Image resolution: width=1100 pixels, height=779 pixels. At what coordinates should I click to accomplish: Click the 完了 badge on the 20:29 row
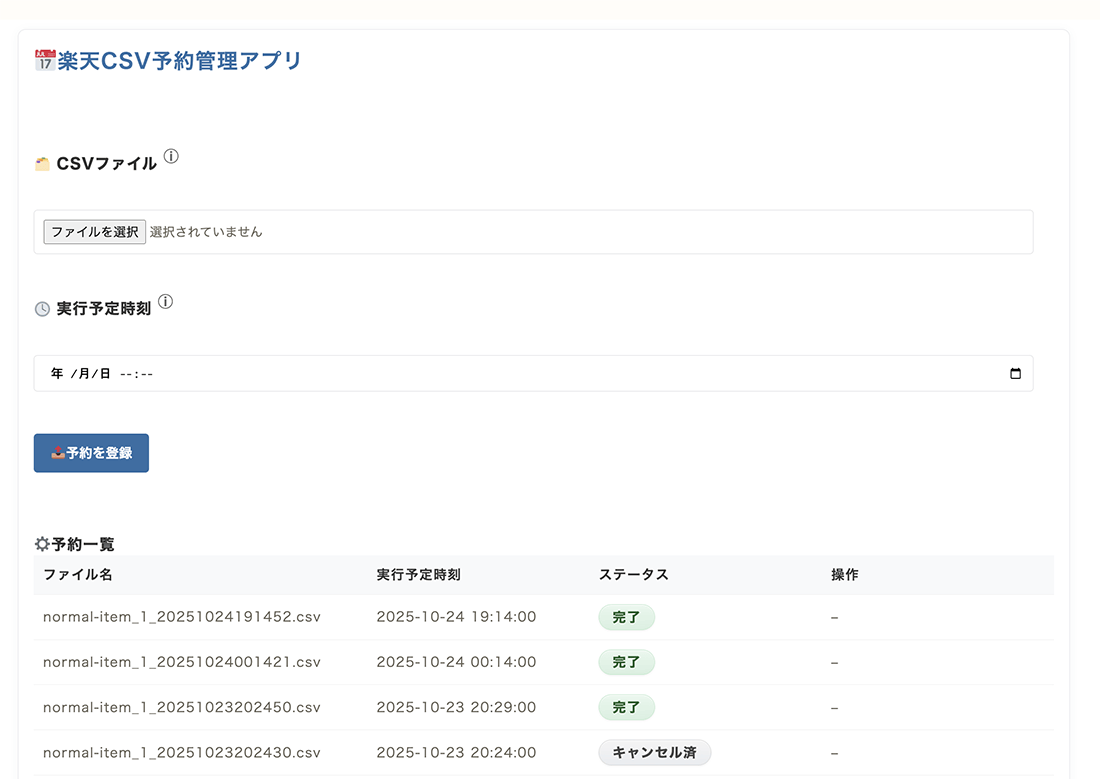(x=627, y=707)
